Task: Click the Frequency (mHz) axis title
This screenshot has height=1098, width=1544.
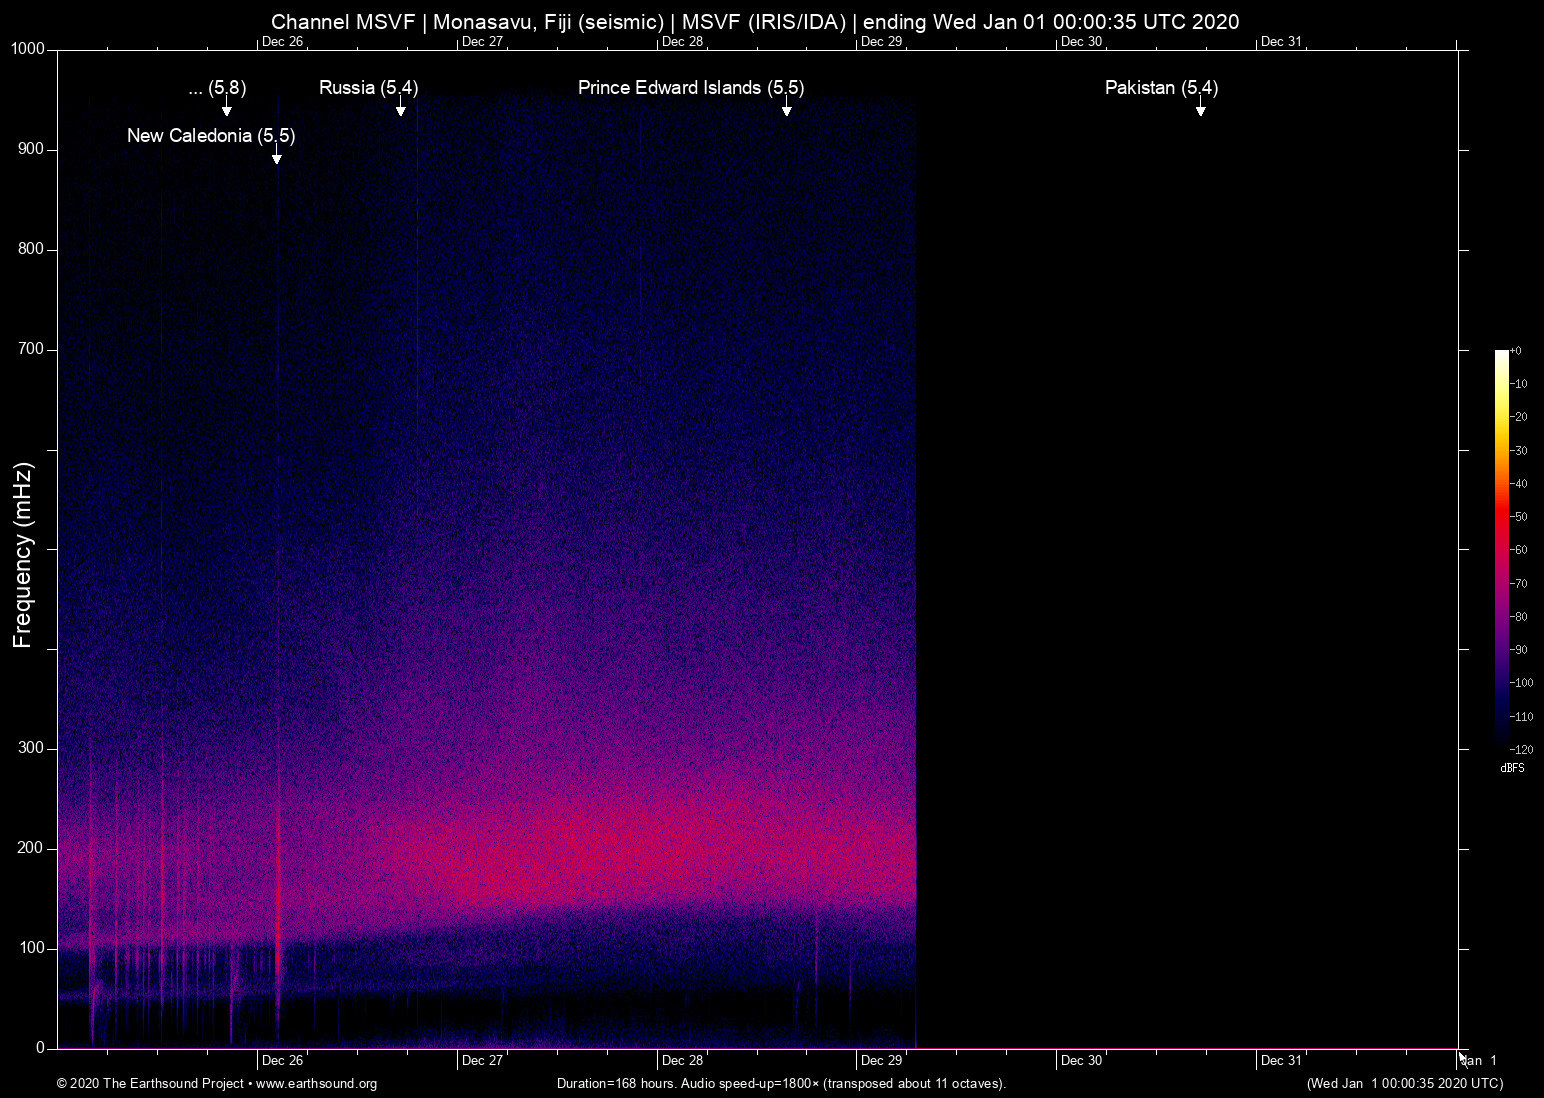Action: point(23,555)
